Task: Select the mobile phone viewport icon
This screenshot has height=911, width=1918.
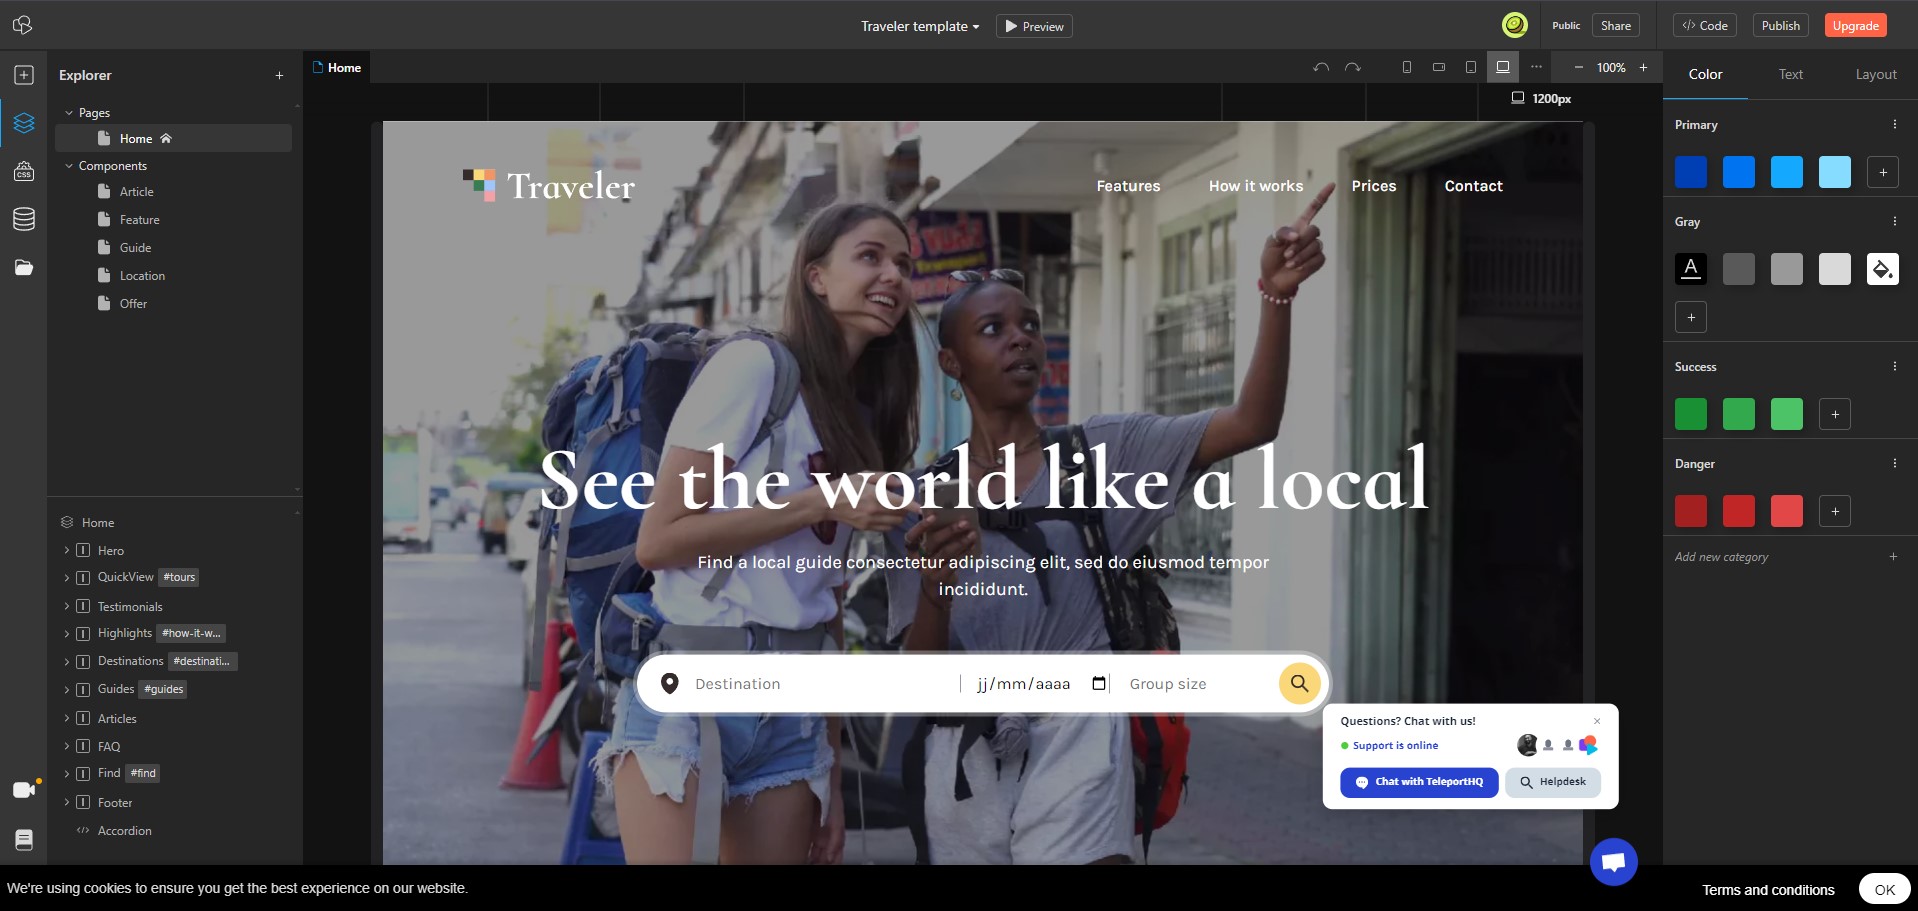Action: point(1407,67)
